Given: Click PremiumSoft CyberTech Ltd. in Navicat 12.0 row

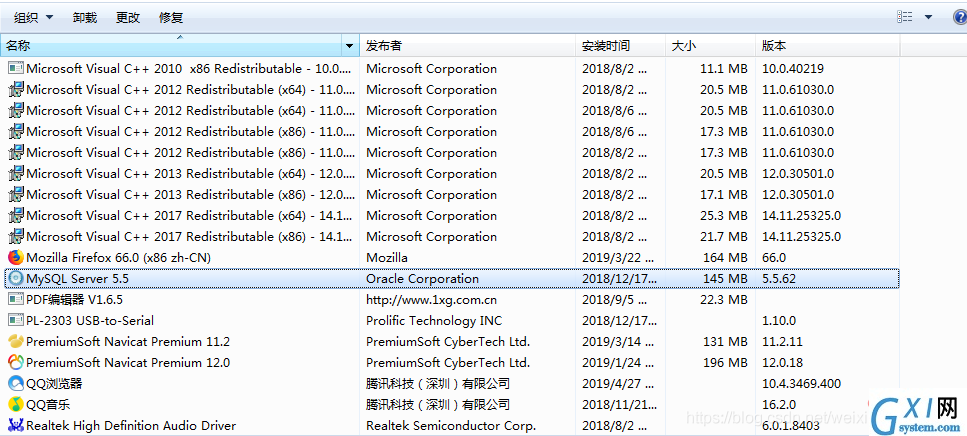Looking at the screenshot, I should pos(448,362).
